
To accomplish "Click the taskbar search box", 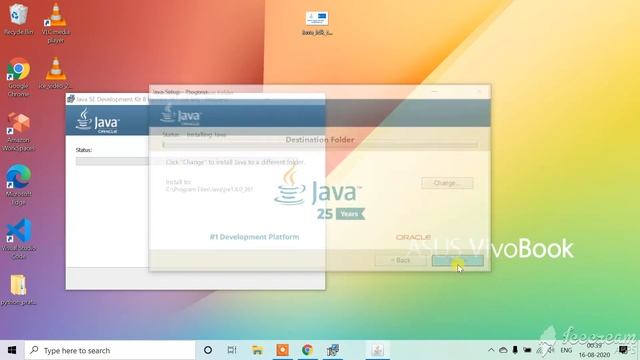I will click(110, 350).
